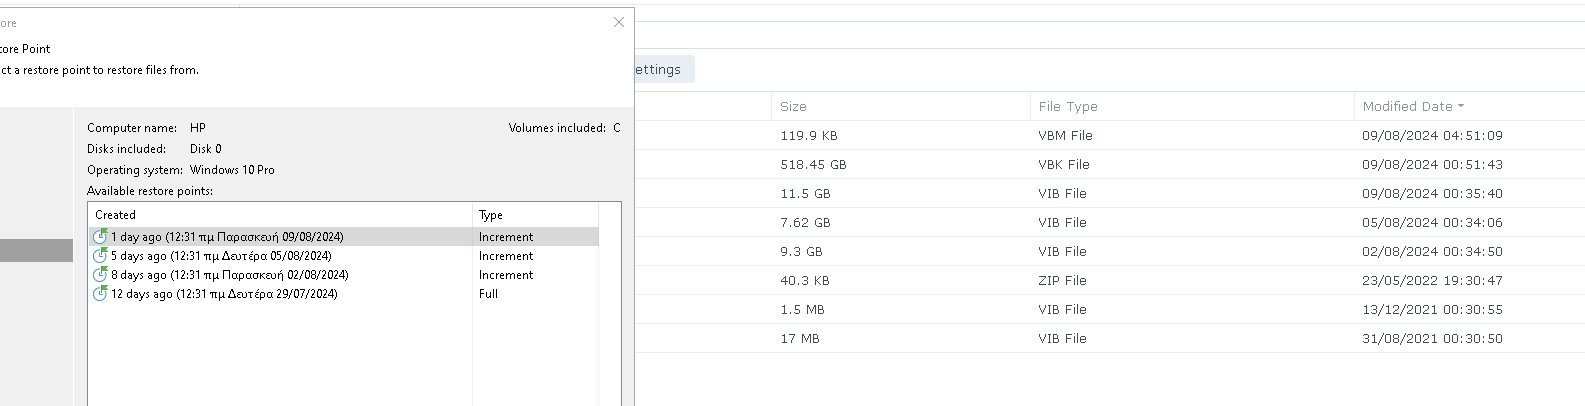
Task: Choose the 12 days ago Full restore point
Action: click(x=343, y=294)
